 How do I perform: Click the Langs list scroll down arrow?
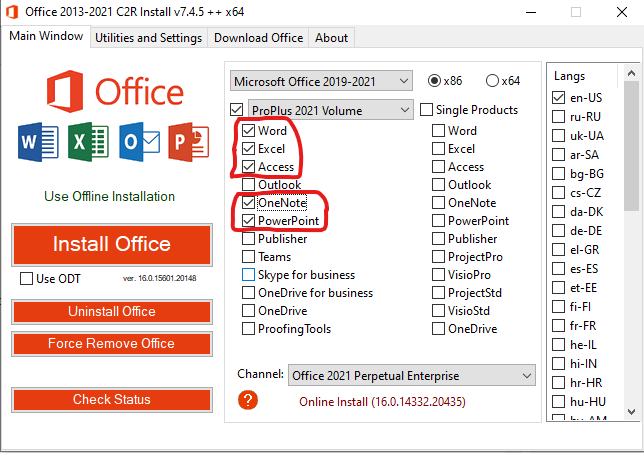631,412
